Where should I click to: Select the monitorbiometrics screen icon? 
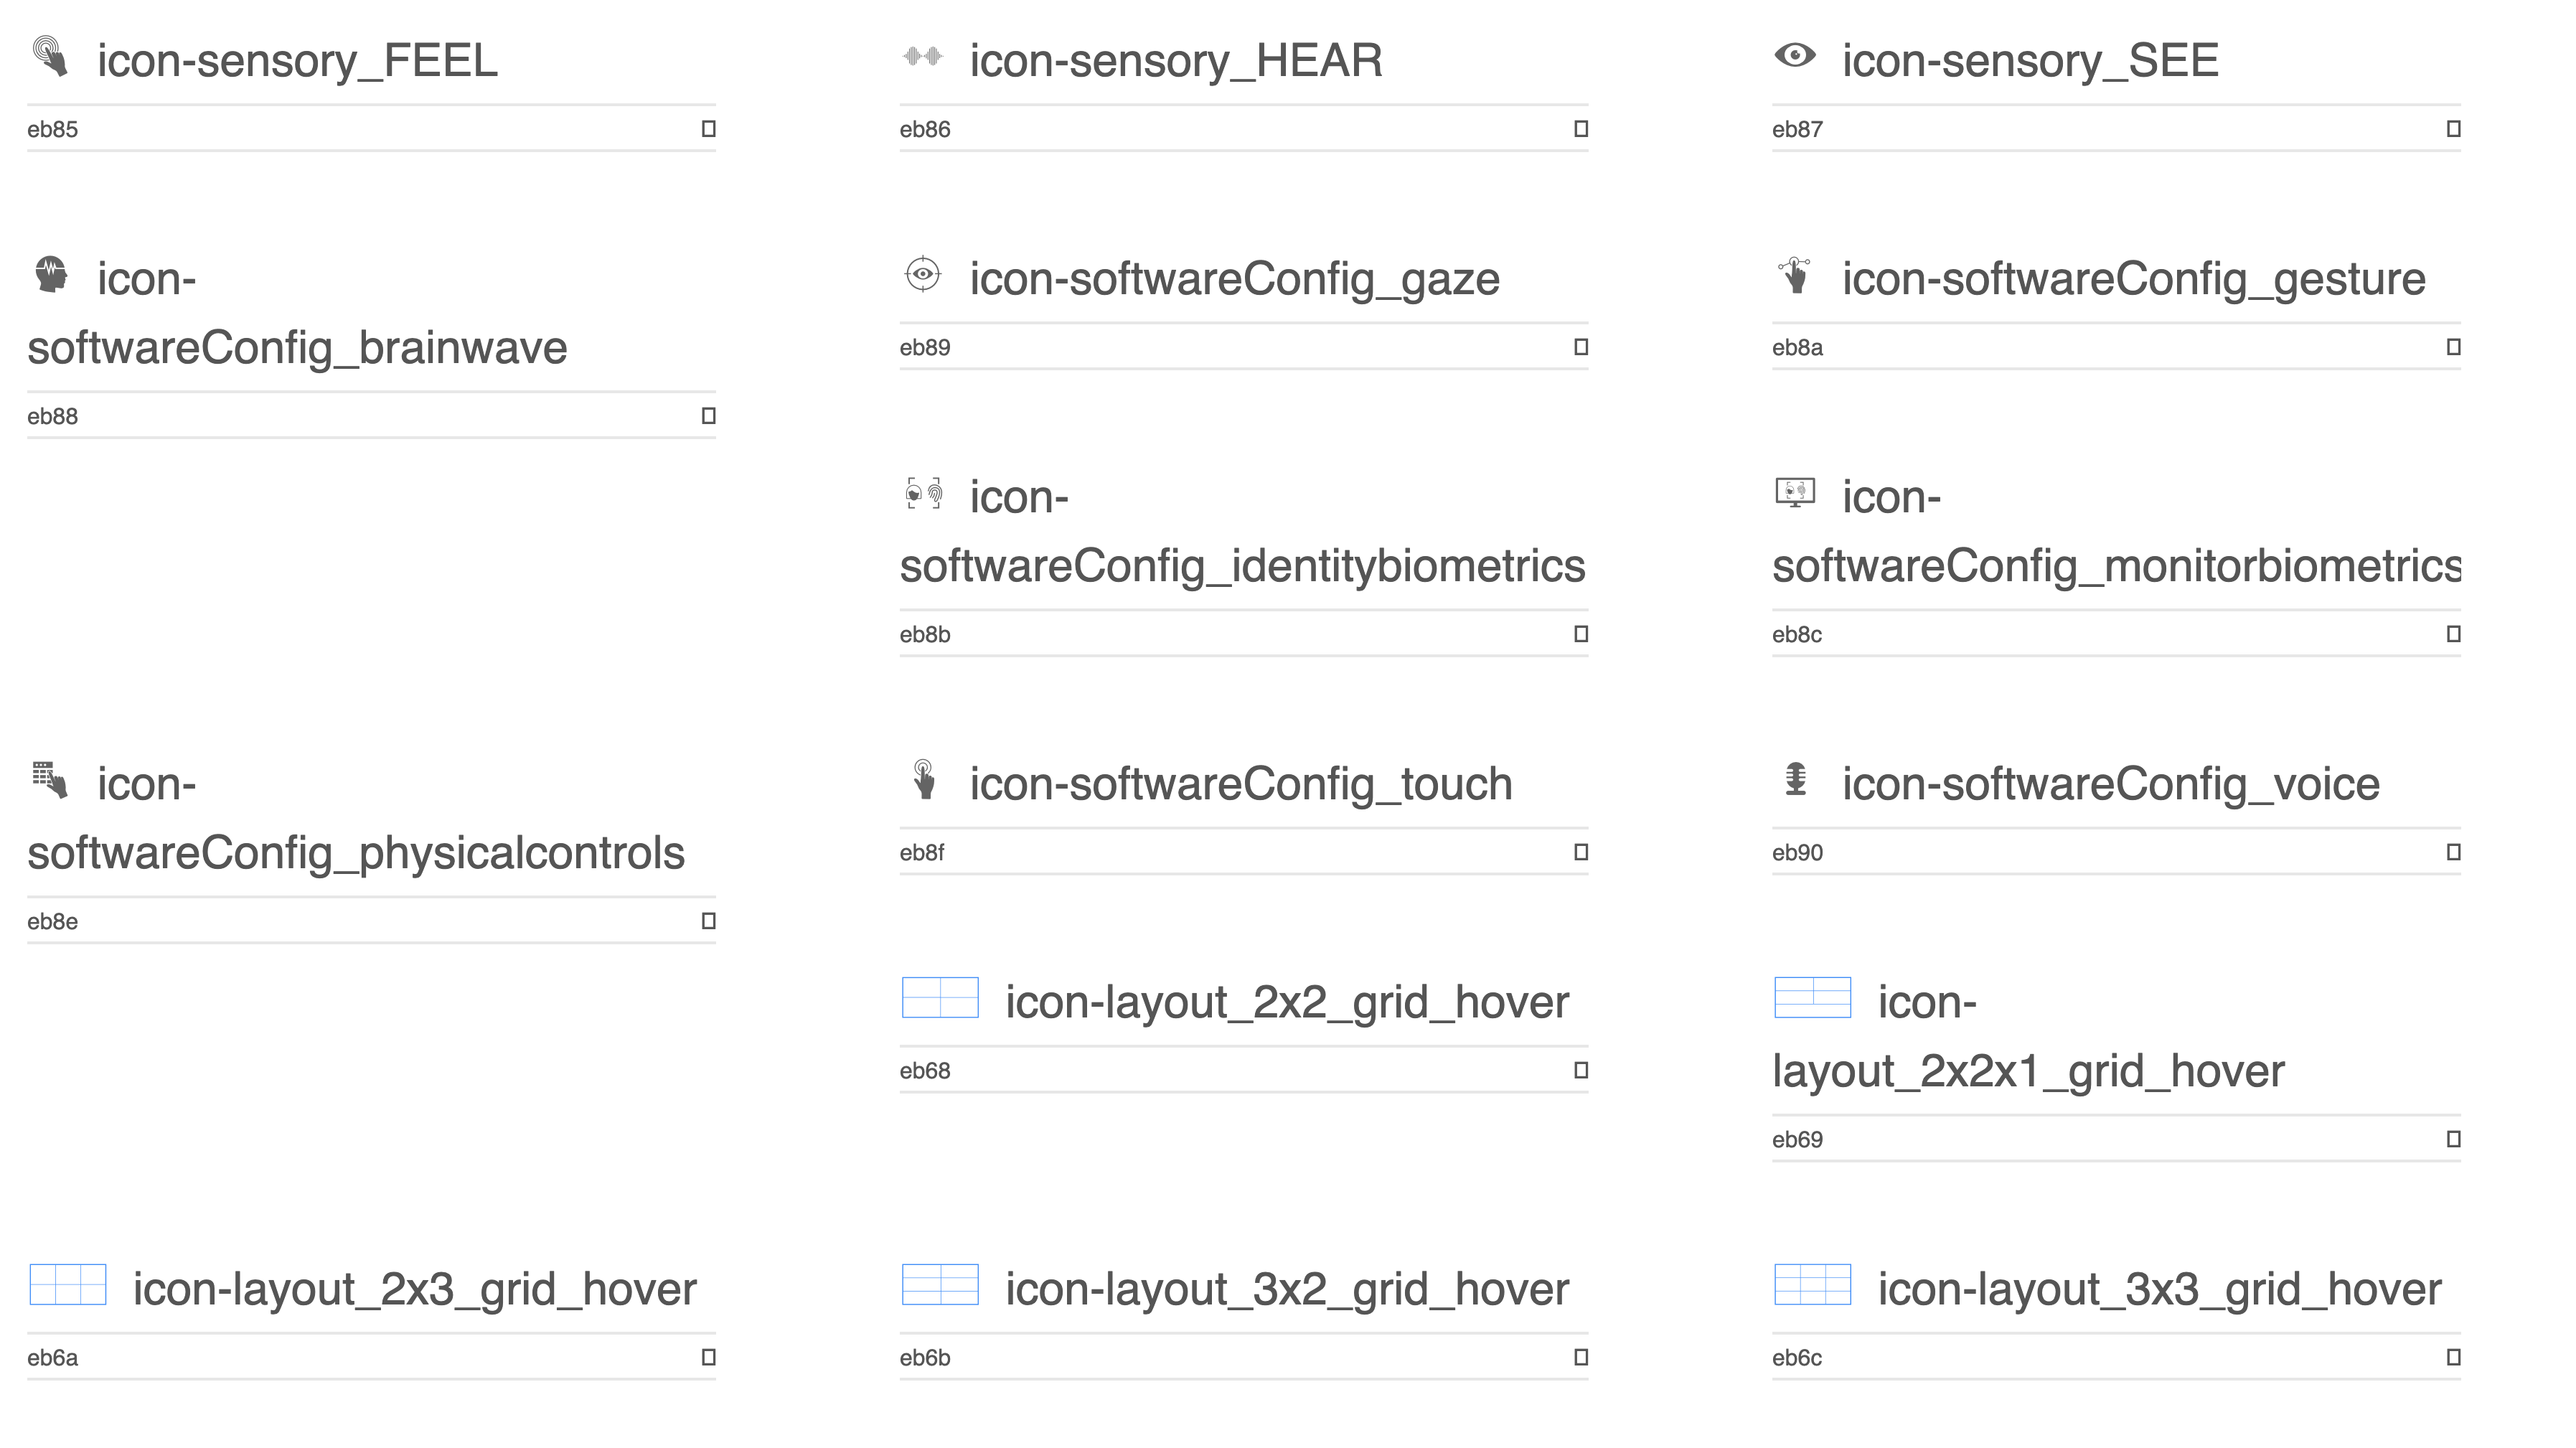pyautogui.click(x=1795, y=492)
